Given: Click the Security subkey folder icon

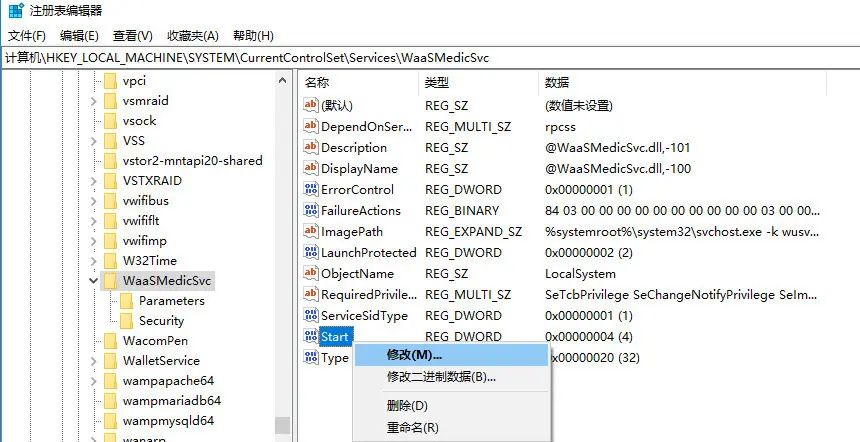Looking at the screenshot, I should click(126, 321).
